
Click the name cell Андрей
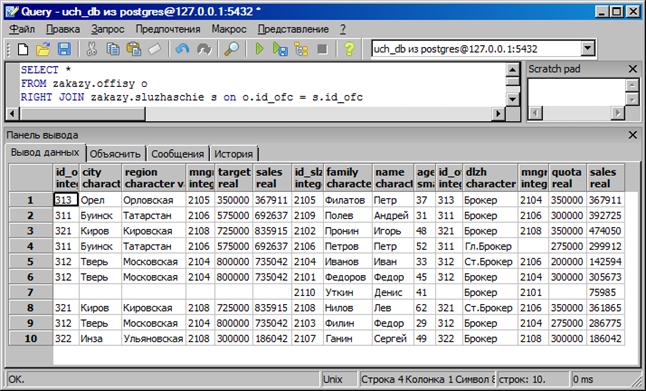pyautogui.click(x=393, y=215)
